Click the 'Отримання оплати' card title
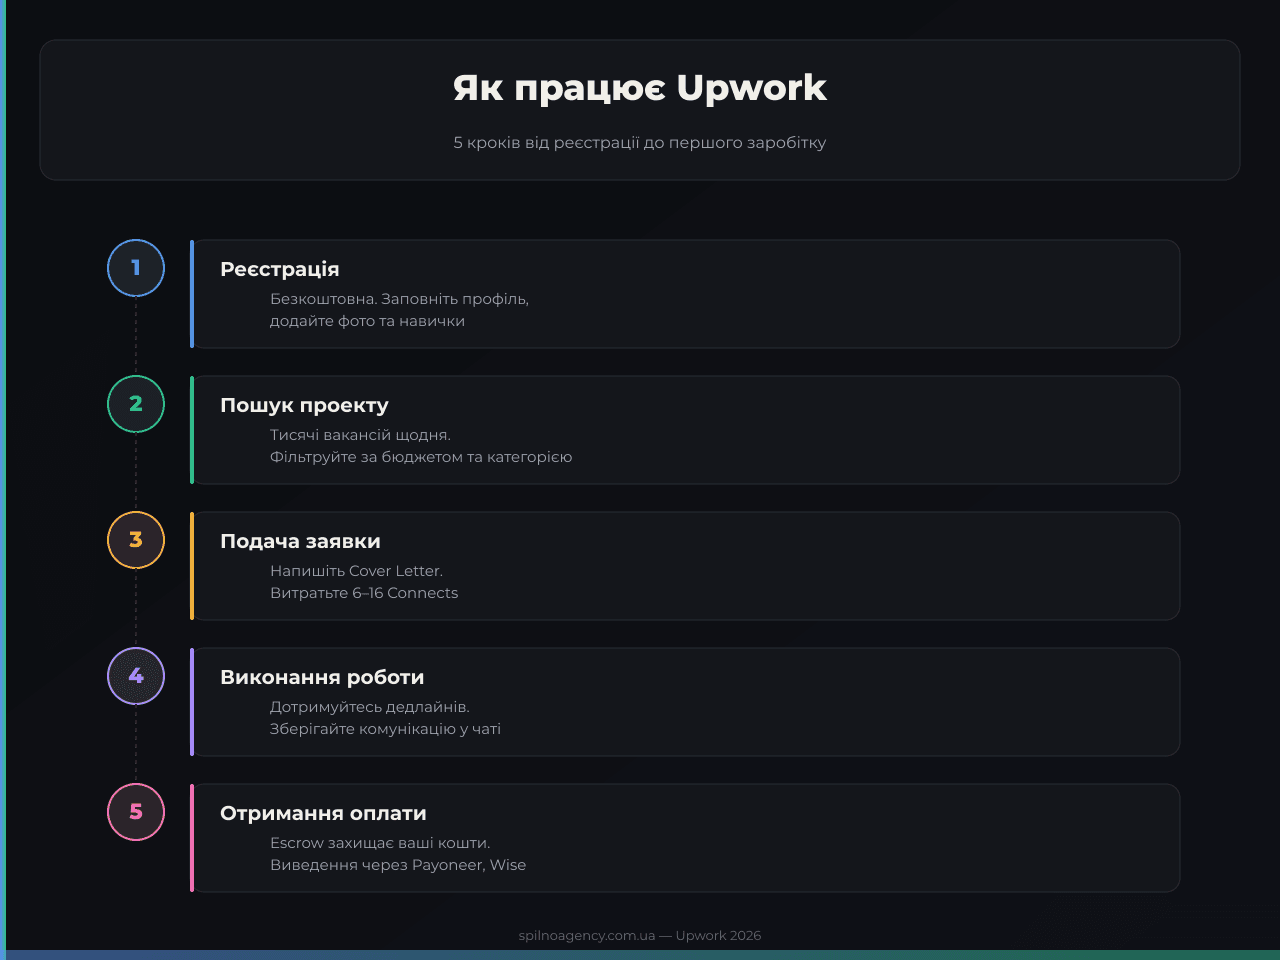The width and height of the screenshot is (1280, 960). click(323, 813)
